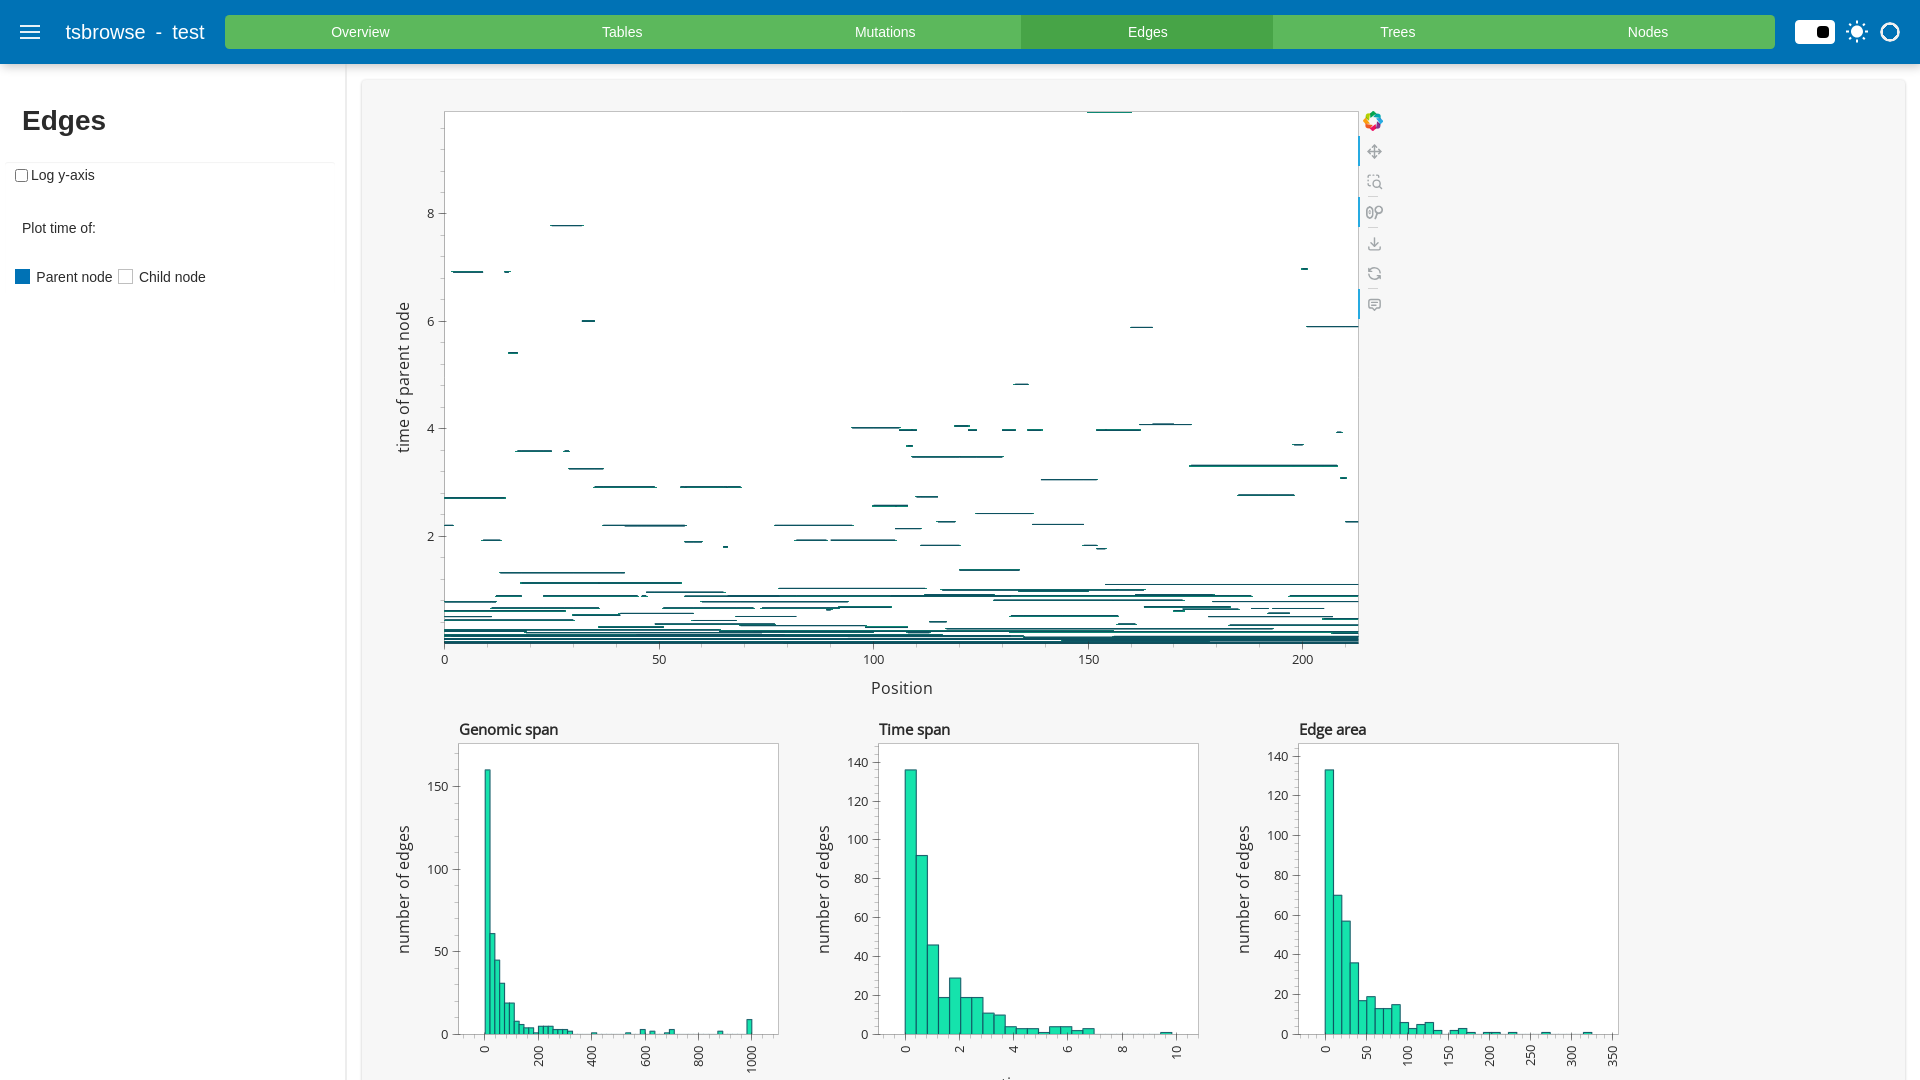Select the Parent node option
The height and width of the screenshot is (1080, 1920).
click(23, 277)
